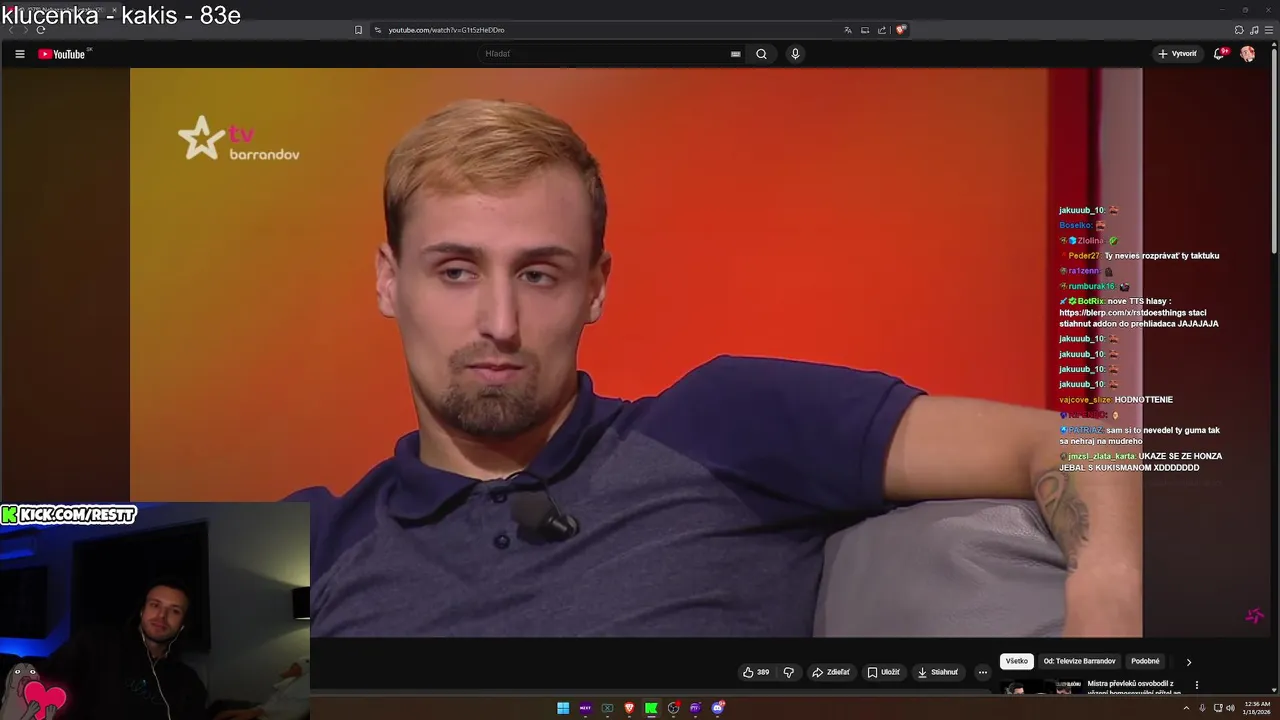Bookmark this page icon in address bar
The height and width of the screenshot is (720, 1280).
[x=358, y=30]
